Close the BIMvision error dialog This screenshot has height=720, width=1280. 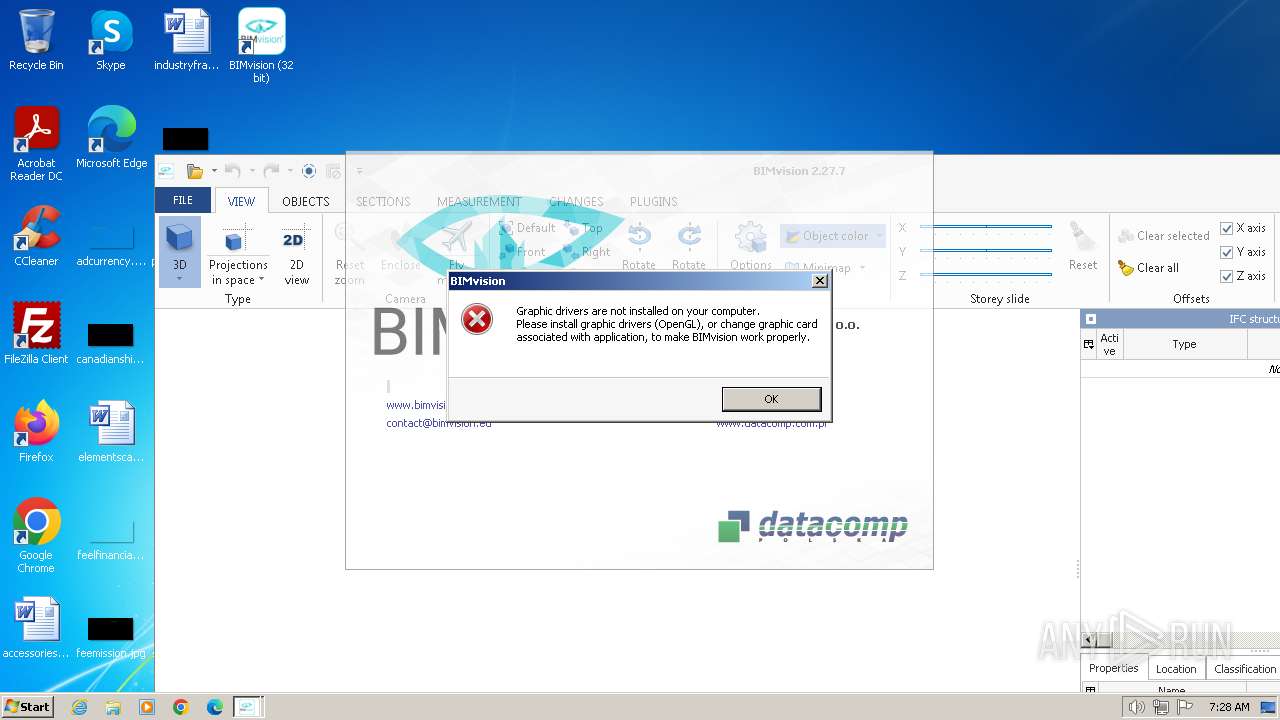click(x=819, y=281)
